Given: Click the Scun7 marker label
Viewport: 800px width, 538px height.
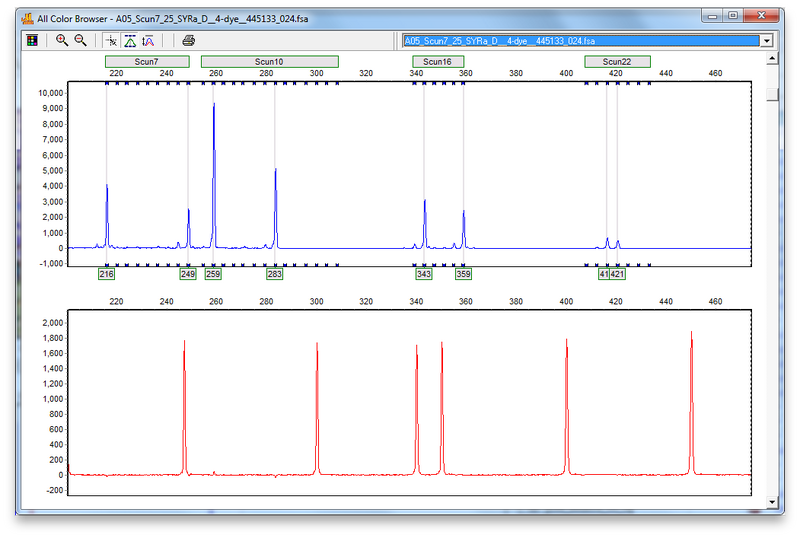Looking at the screenshot, I should tap(147, 62).
